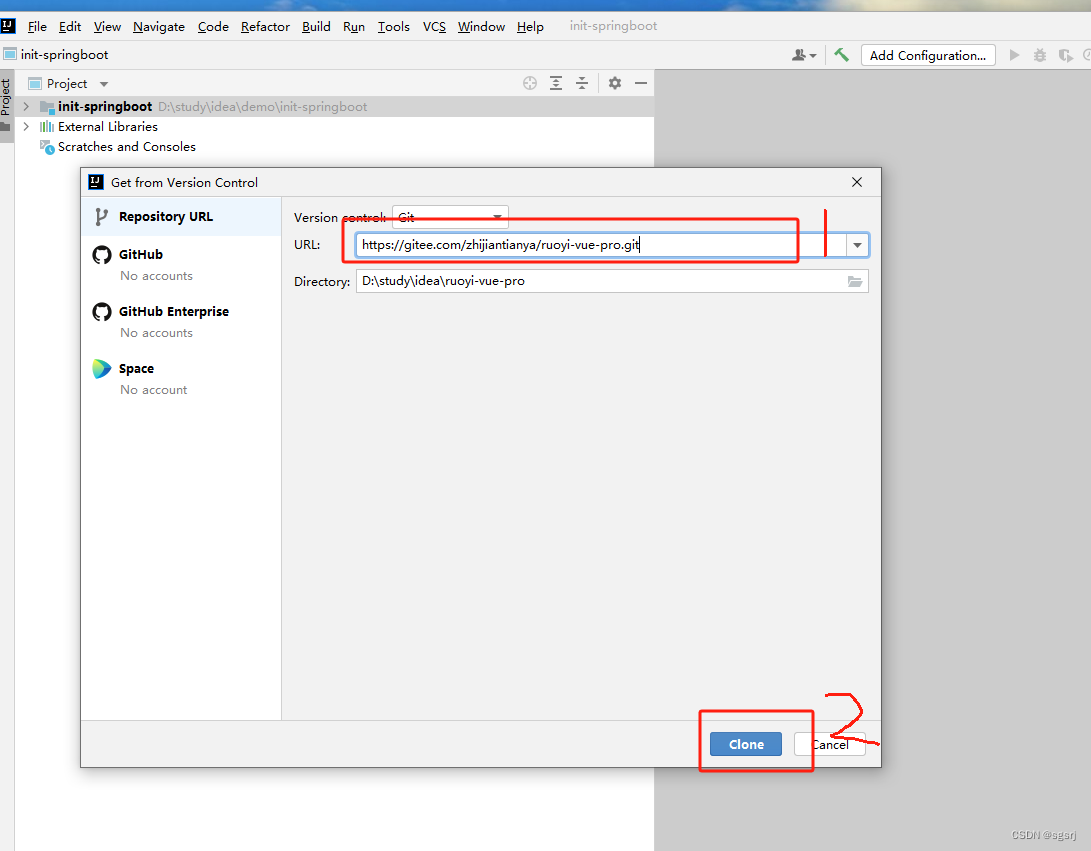Click the Select Opened File locate icon
Image resolution: width=1091 pixels, height=851 pixels.
click(x=529, y=83)
